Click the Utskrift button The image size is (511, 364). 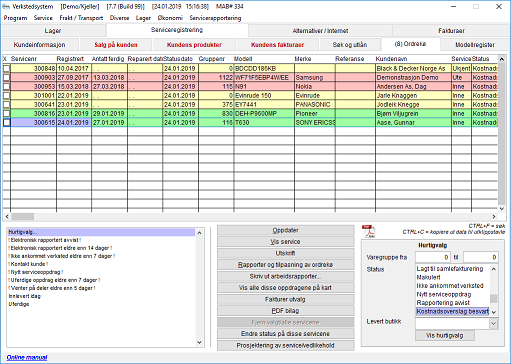(x=285, y=253)
